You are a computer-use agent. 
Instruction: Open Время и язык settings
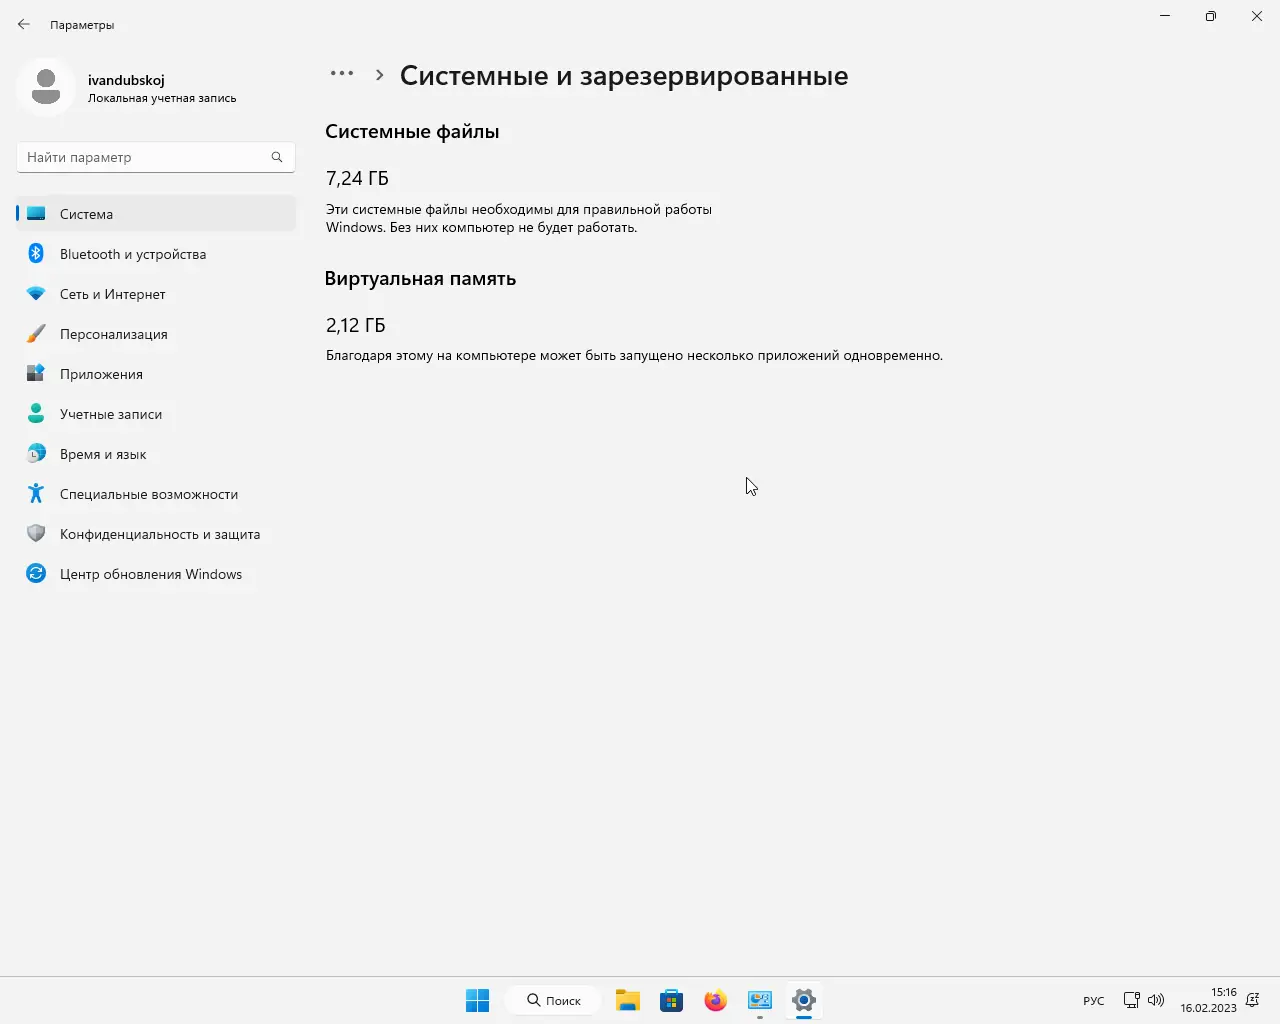103,454
